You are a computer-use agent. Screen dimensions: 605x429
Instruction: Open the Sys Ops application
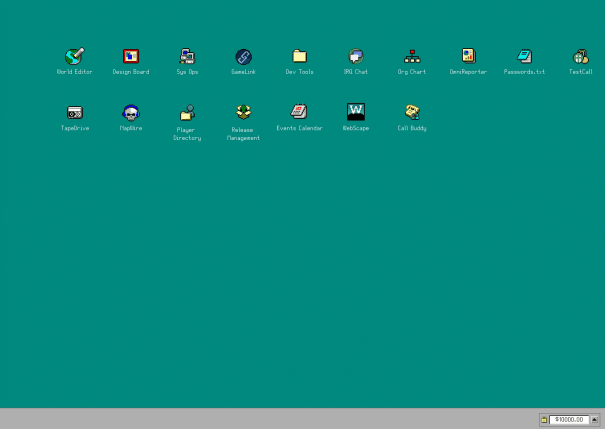coord(187,57)
